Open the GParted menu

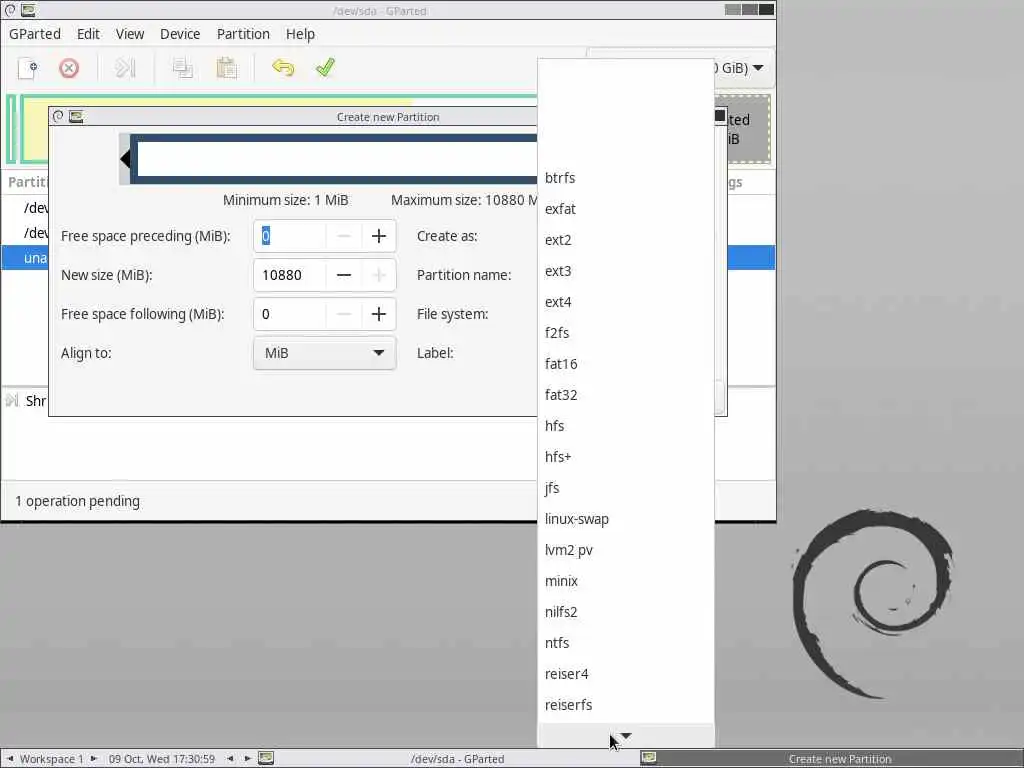pyautogui.click(x=35, y=34)
